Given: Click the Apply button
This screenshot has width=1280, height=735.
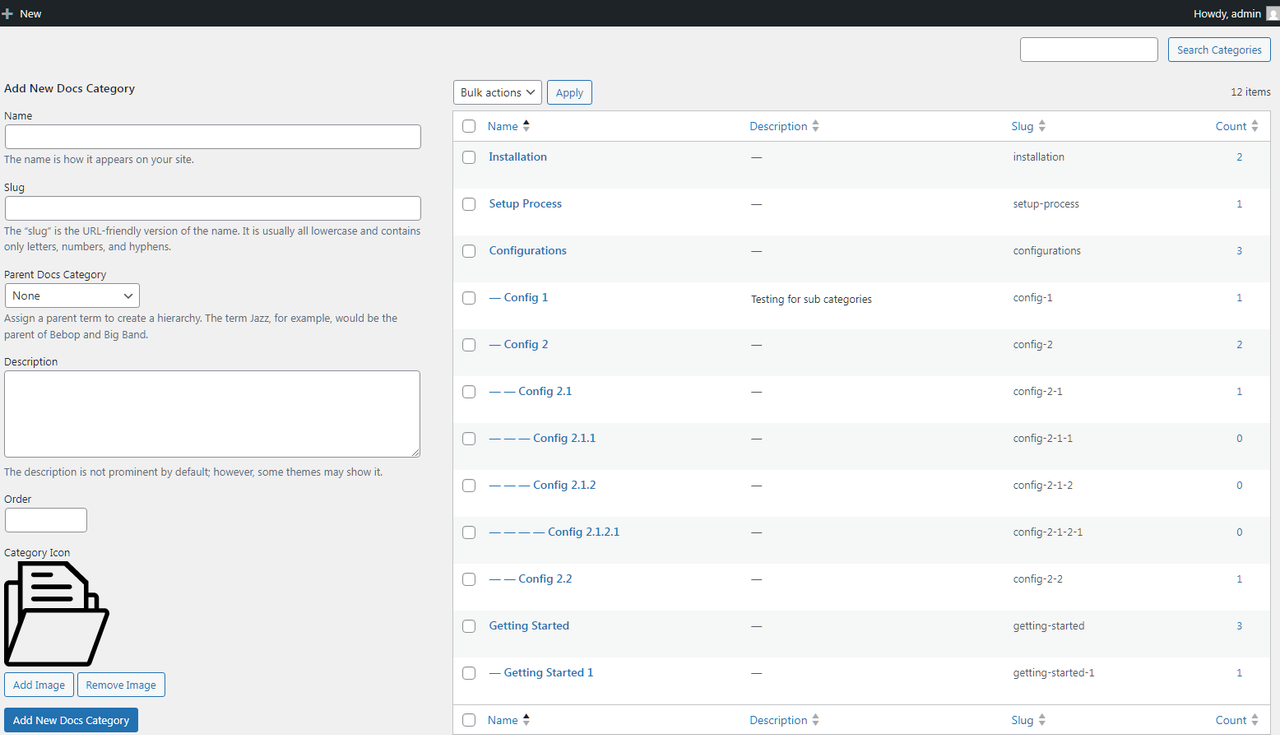Looking at the screenshot, I should point(569,91).
